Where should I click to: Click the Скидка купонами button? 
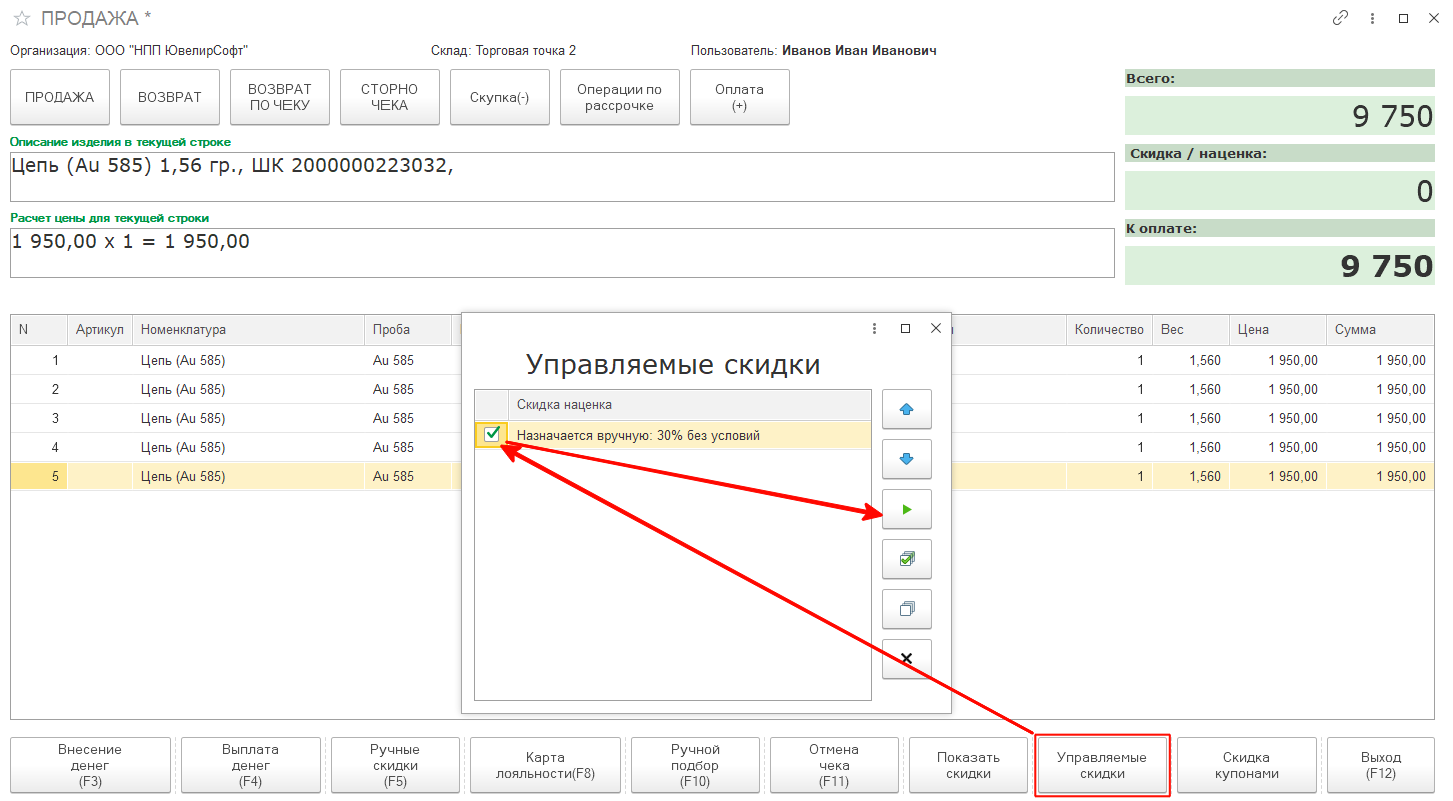1246,766
